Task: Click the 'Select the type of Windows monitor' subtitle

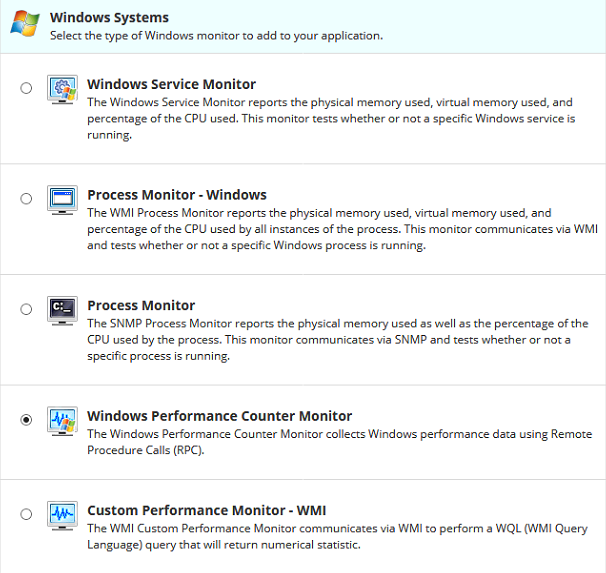Action: [216, 36]
